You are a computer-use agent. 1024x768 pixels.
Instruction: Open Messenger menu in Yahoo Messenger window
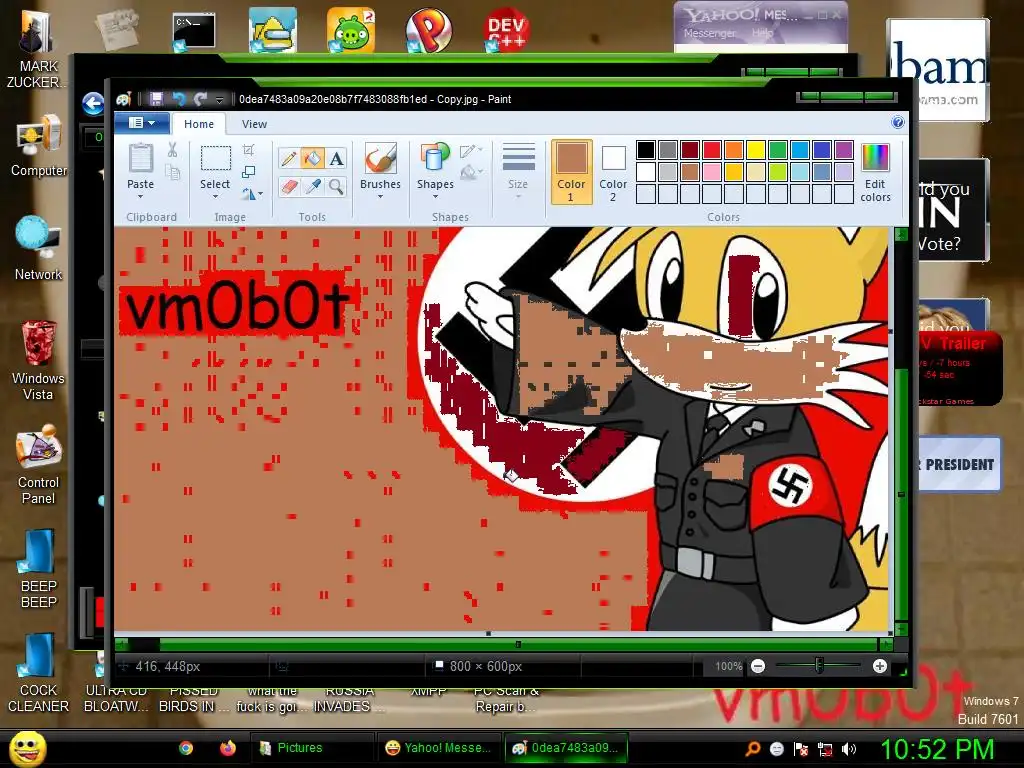(x=709, y=33)
